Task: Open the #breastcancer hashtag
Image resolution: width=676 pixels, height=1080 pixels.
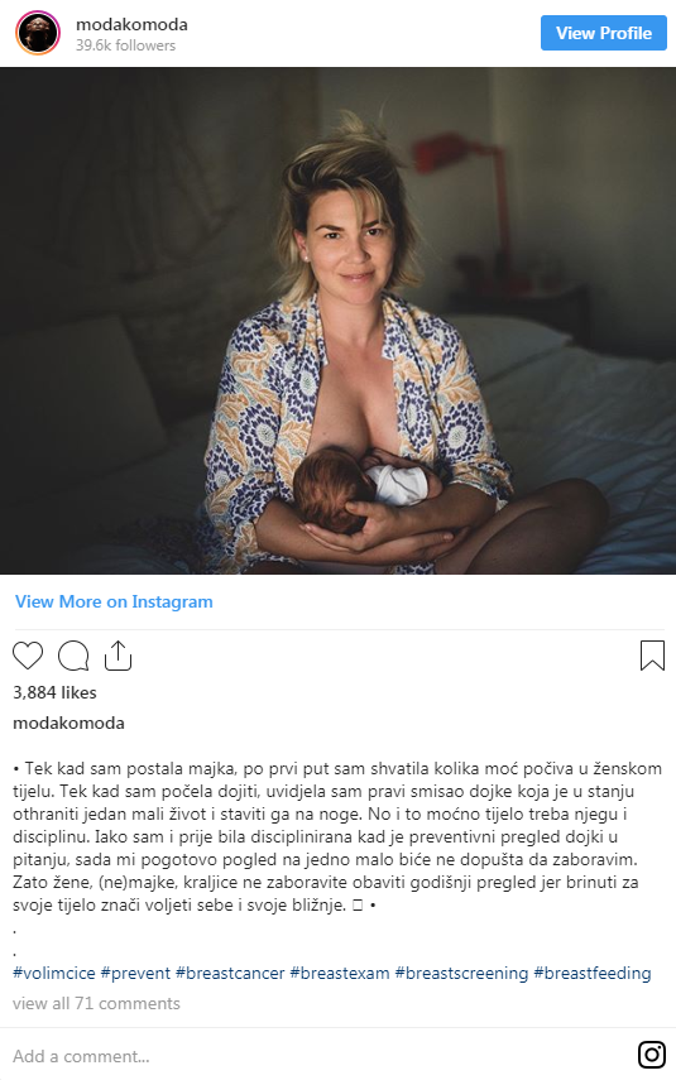Action: (230, 973)
